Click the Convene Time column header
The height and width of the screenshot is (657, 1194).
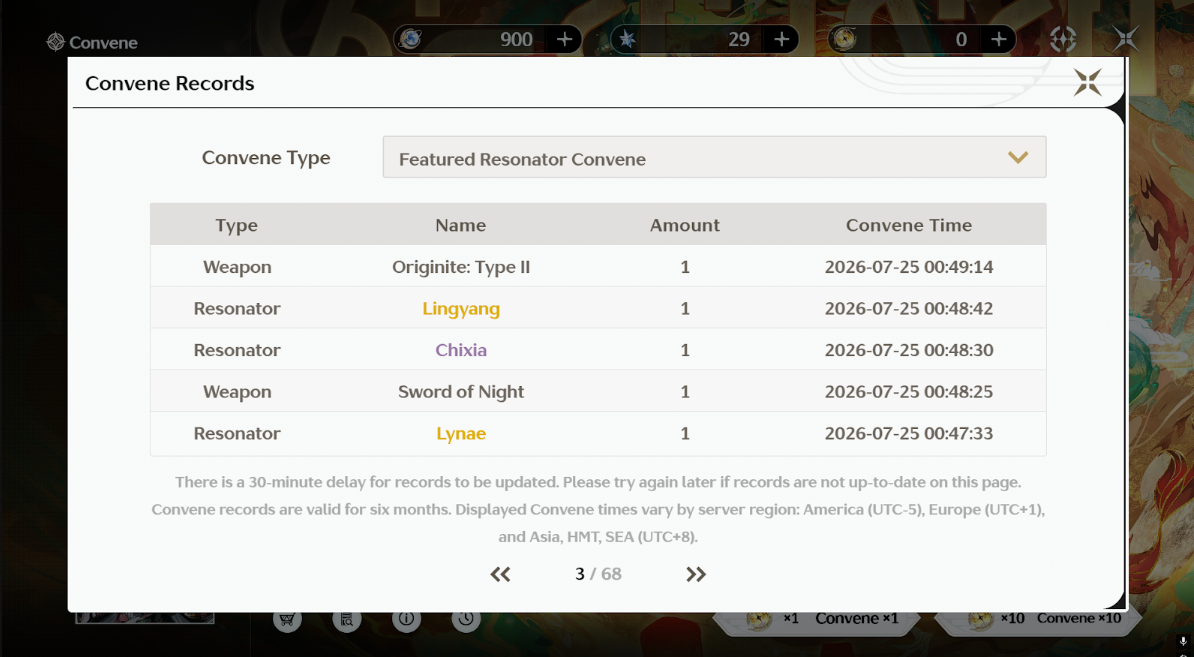[909, 225]
